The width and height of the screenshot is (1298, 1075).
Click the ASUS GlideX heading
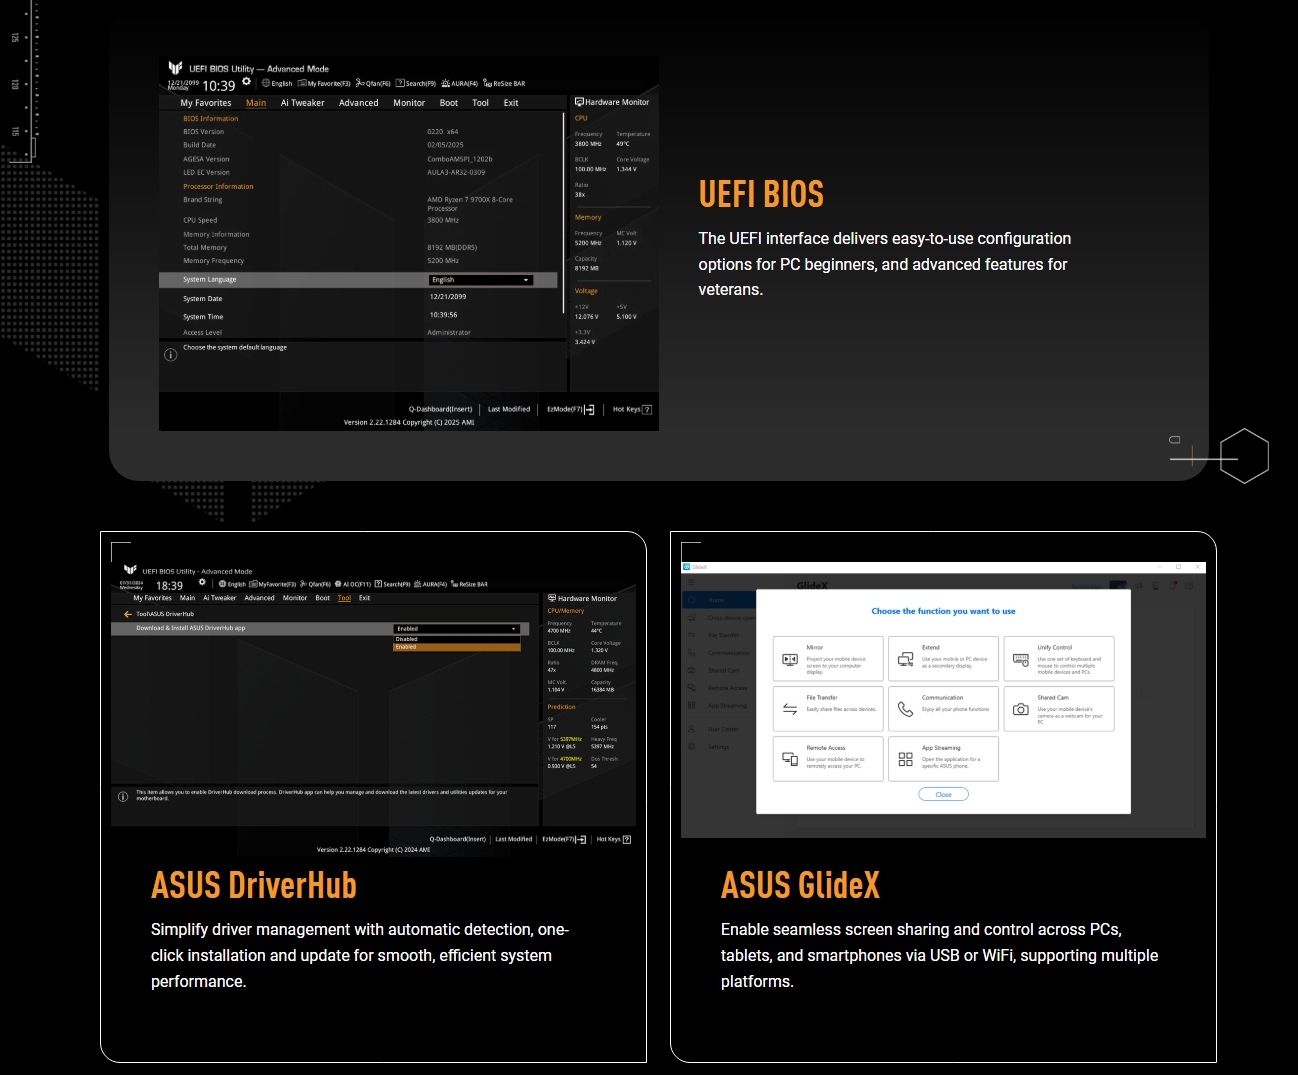point(800,885)
